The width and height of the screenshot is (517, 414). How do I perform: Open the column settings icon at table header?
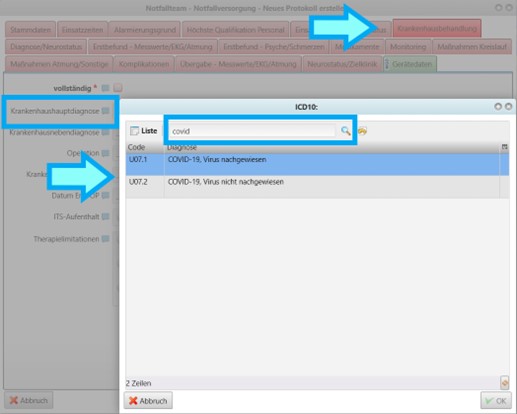point(504,147)
